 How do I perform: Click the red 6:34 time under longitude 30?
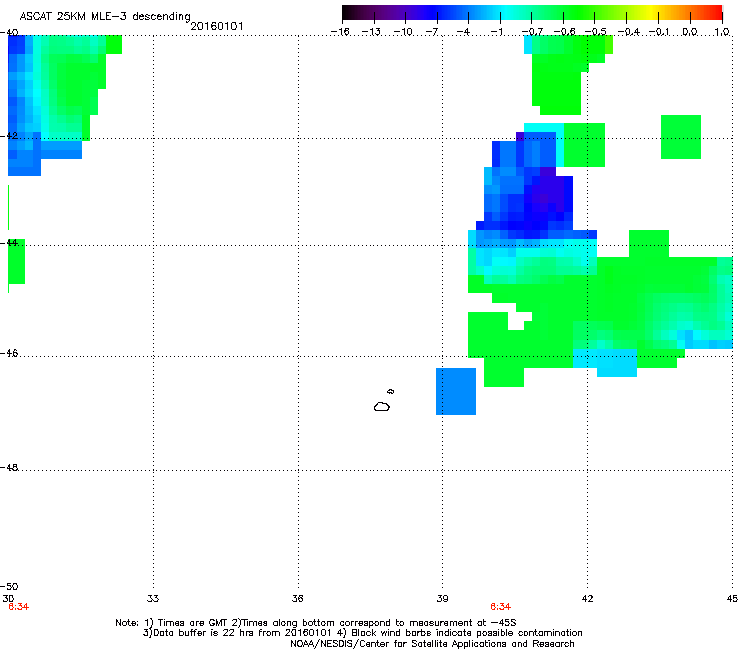pos(18,607)
